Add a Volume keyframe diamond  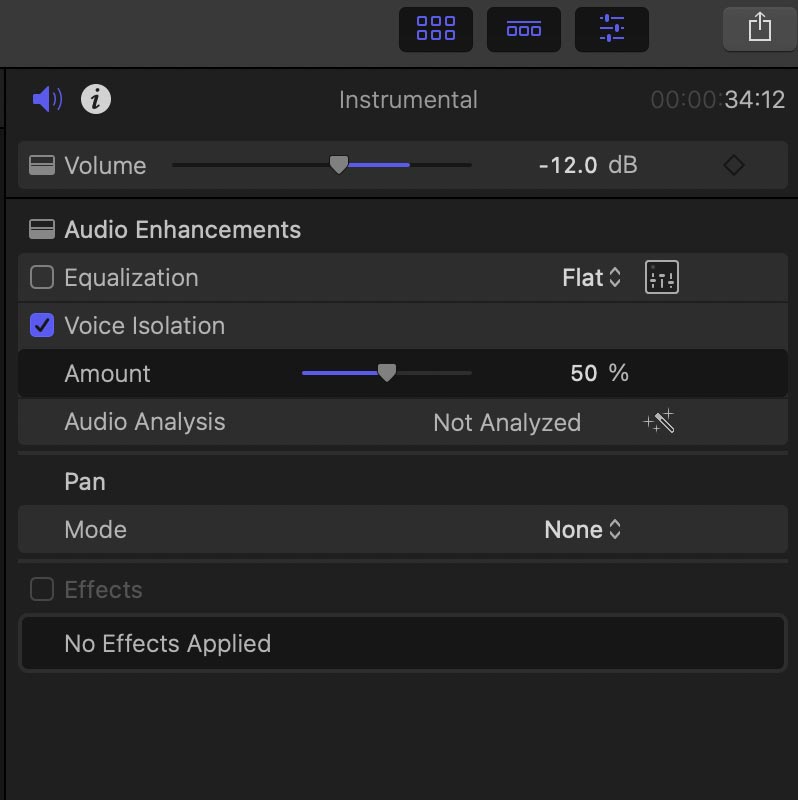(734, 165)
